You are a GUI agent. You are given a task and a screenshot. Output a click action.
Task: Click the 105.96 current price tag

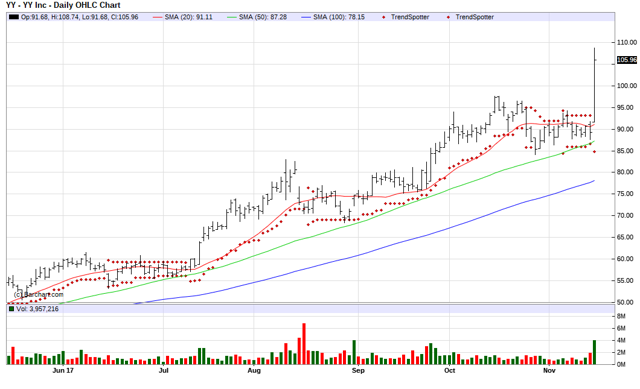(627, 60)
